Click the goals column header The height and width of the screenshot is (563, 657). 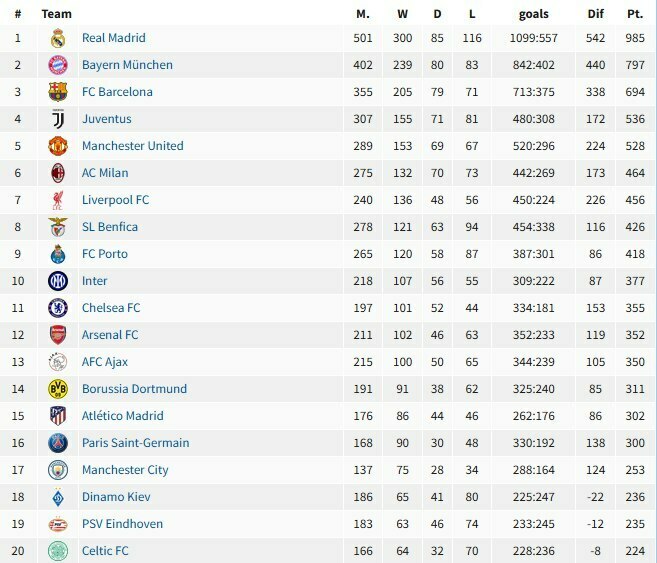click(533, 14)
